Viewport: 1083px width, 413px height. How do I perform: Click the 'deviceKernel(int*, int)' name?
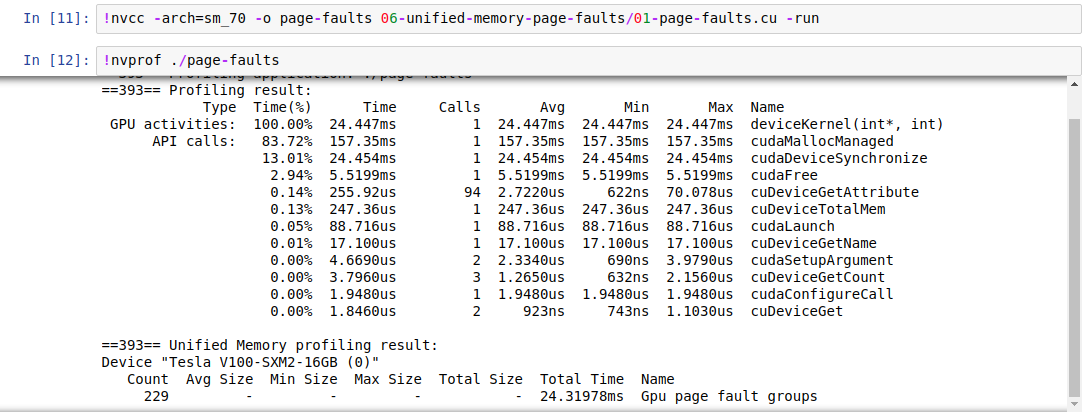click(x=847, y=125)
